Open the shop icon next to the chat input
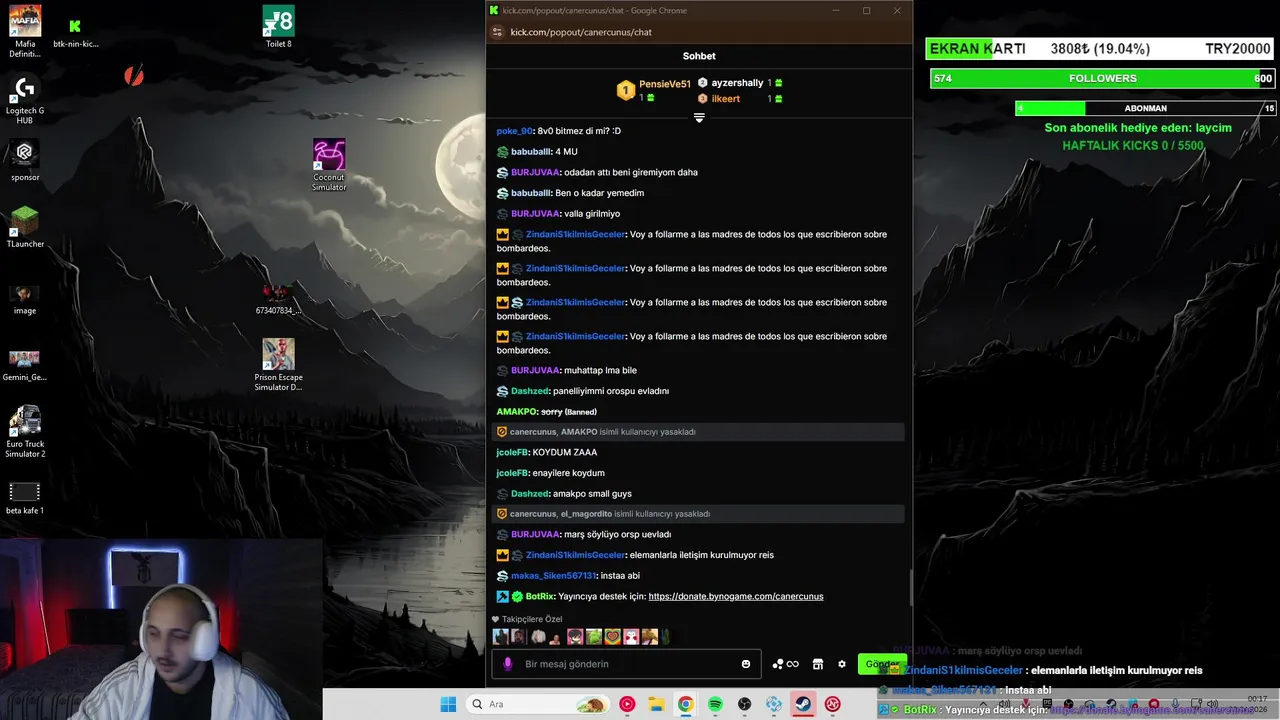Viewport: 1280px width, 720px height. [818, 664]
